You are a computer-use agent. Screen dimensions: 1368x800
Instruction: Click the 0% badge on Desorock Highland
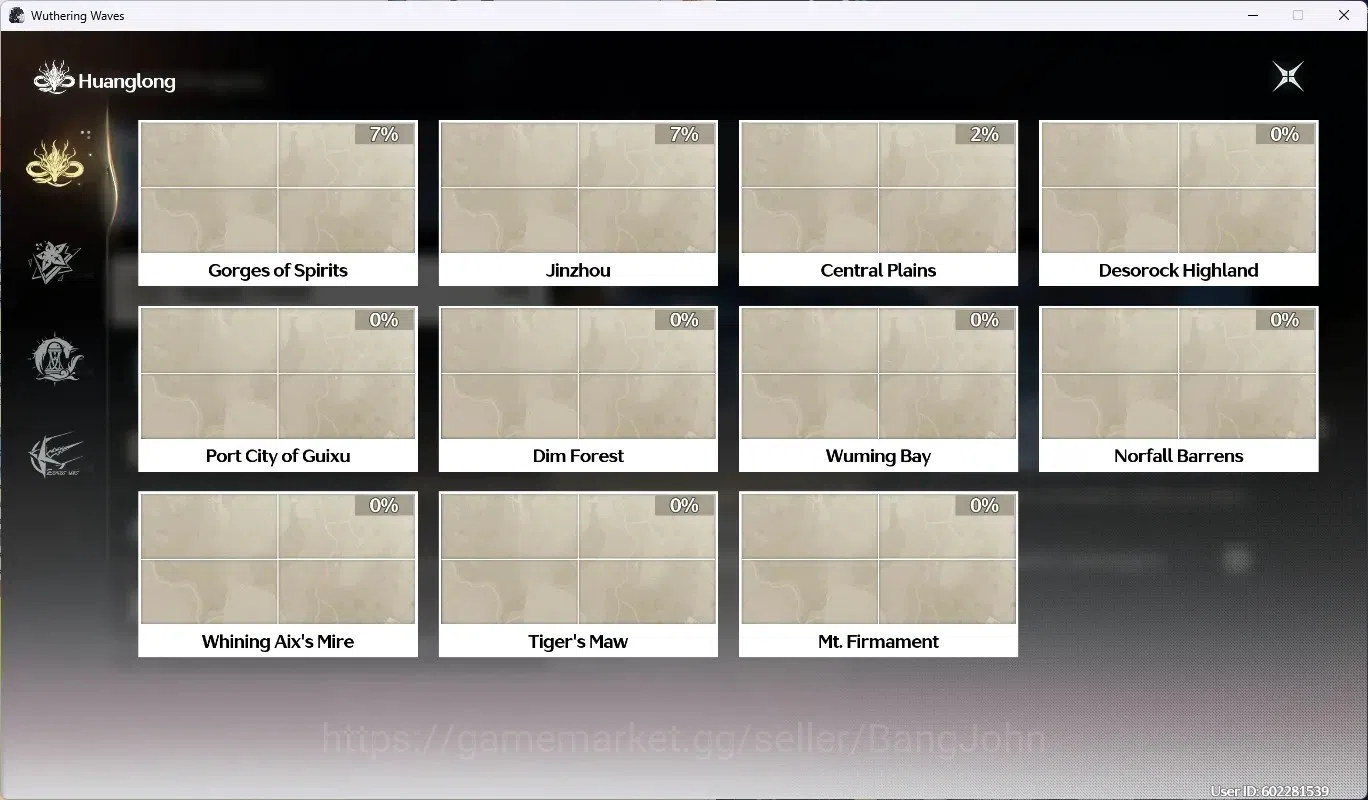pos(1285,134)
